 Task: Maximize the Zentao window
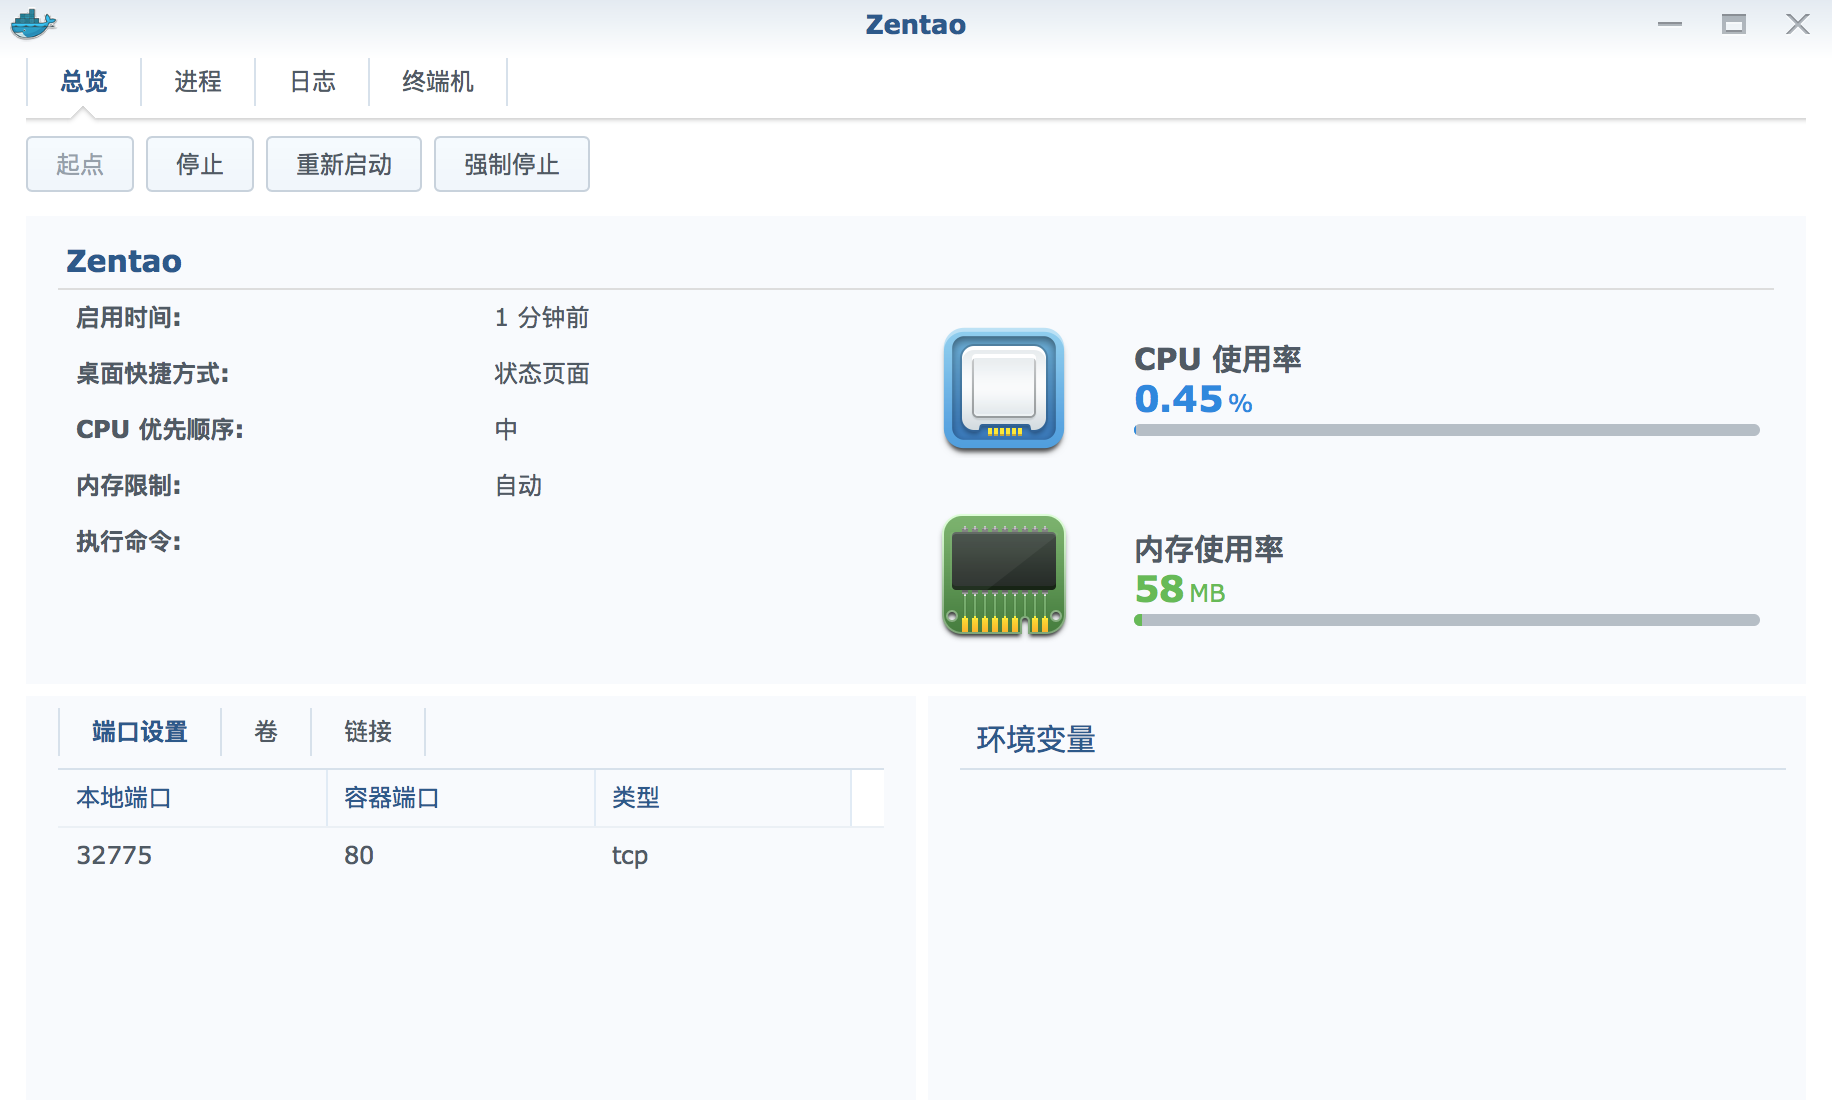[x=1733, y=24]
